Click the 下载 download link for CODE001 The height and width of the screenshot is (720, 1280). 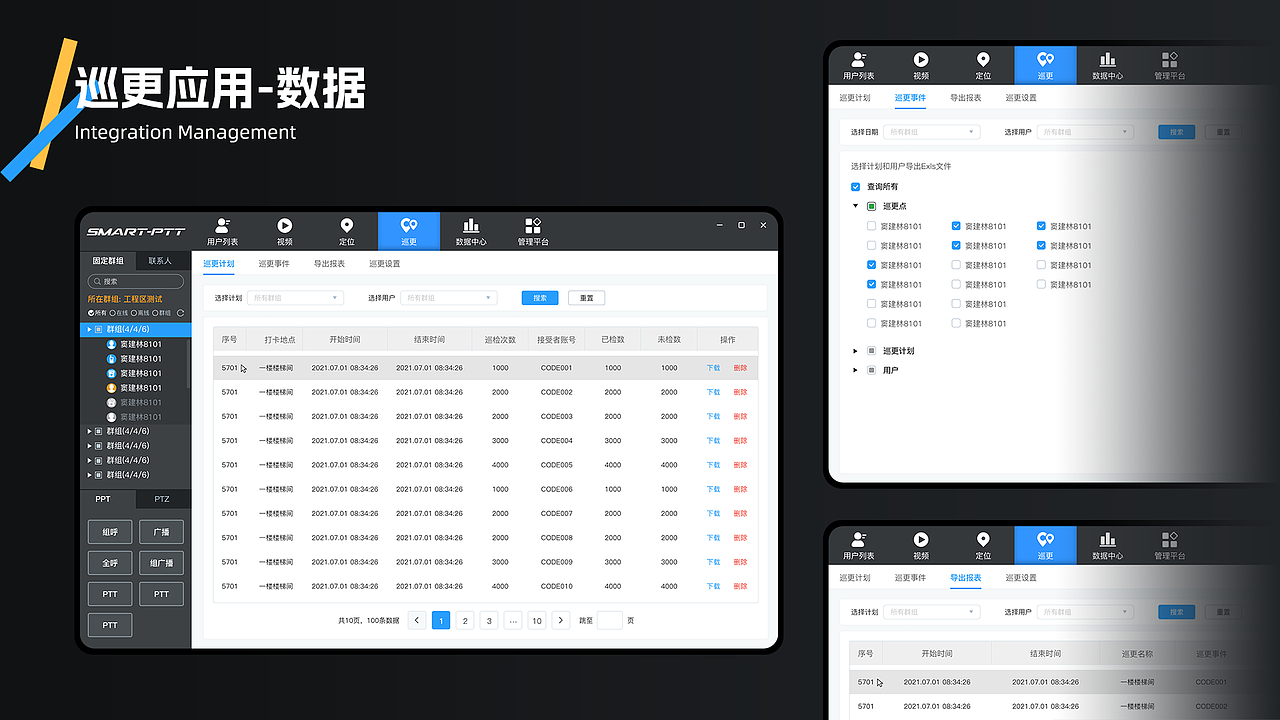click(712, 368)
